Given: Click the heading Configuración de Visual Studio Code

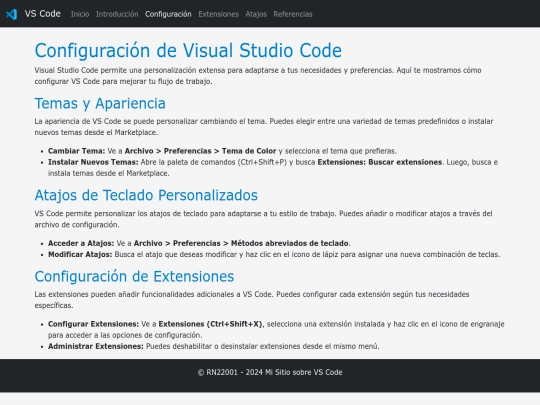Looking at the screenshot, I should coord(188,50).
